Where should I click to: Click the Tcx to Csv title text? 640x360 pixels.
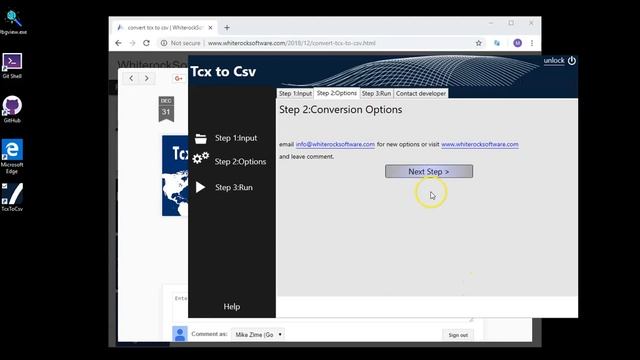point(223,71)
